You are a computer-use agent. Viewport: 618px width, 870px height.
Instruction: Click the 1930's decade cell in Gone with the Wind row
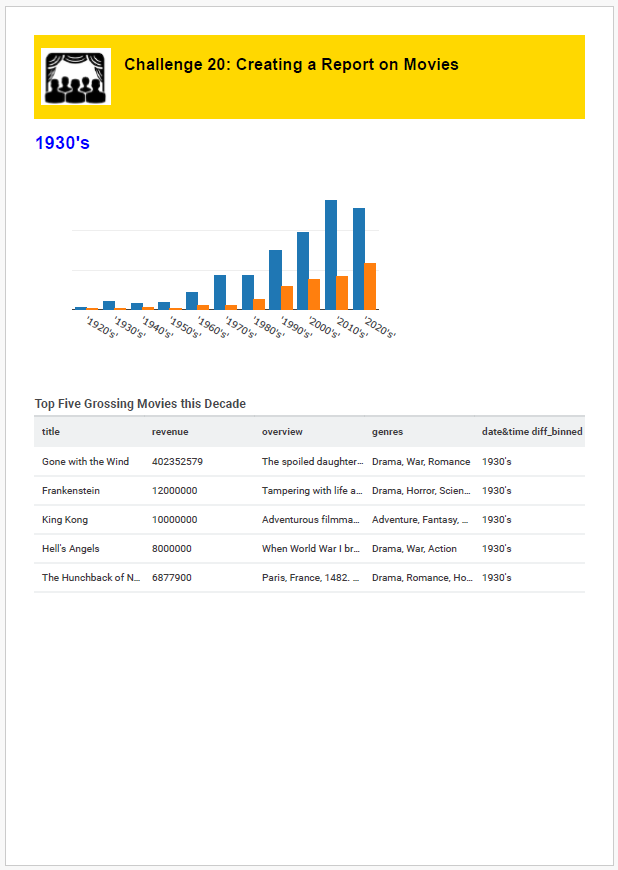coord(497,461)
